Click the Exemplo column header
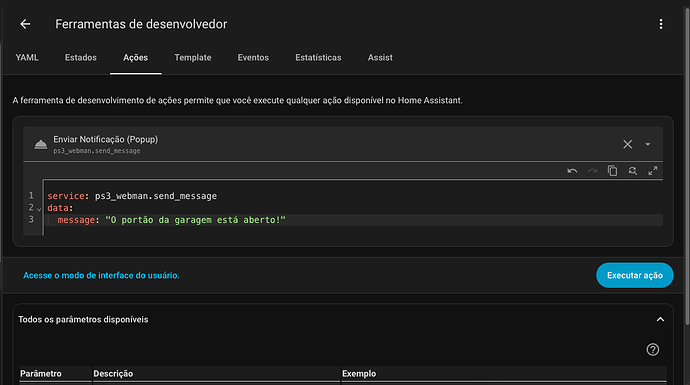This screenshot has width=690, height=385. [x=359, y=374]
